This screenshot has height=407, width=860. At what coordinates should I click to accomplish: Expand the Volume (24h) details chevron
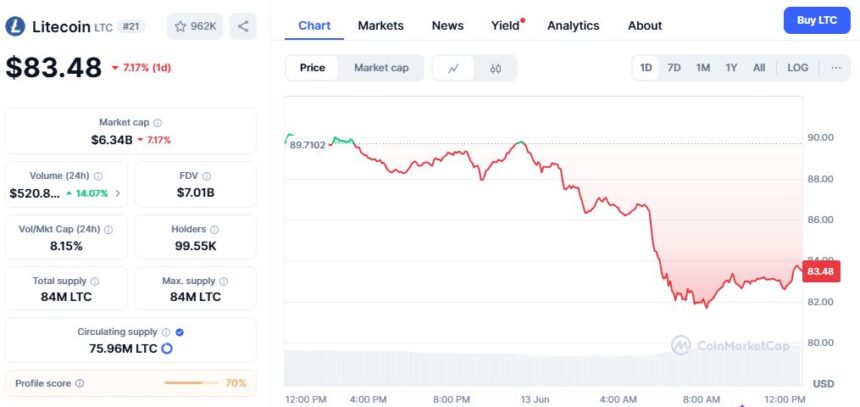click(x=118, y=193)
